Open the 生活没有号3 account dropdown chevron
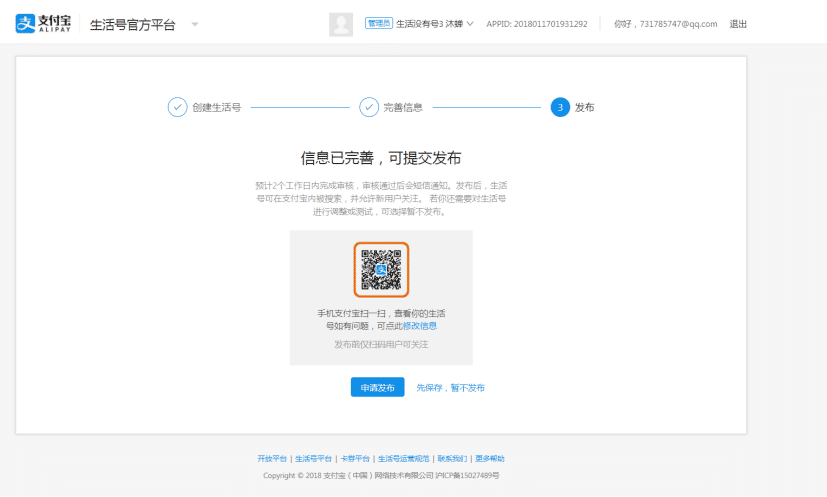This screenshot has width=827, height=497. click(x=470, y=24)
